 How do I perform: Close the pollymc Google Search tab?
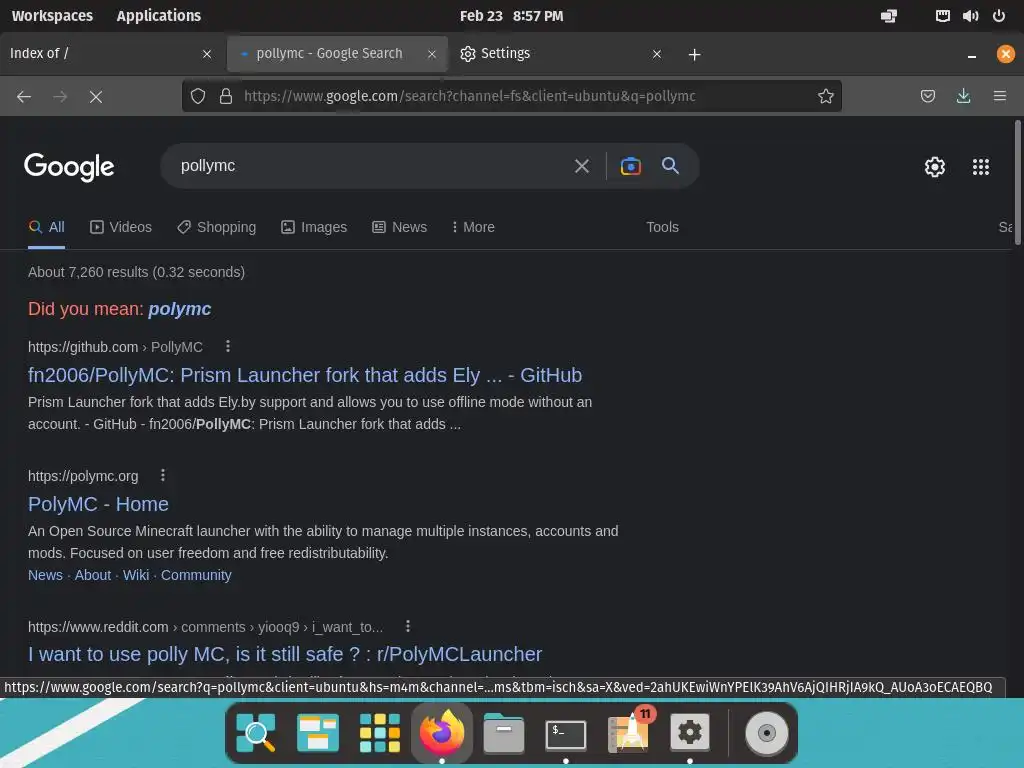point(432,54)
